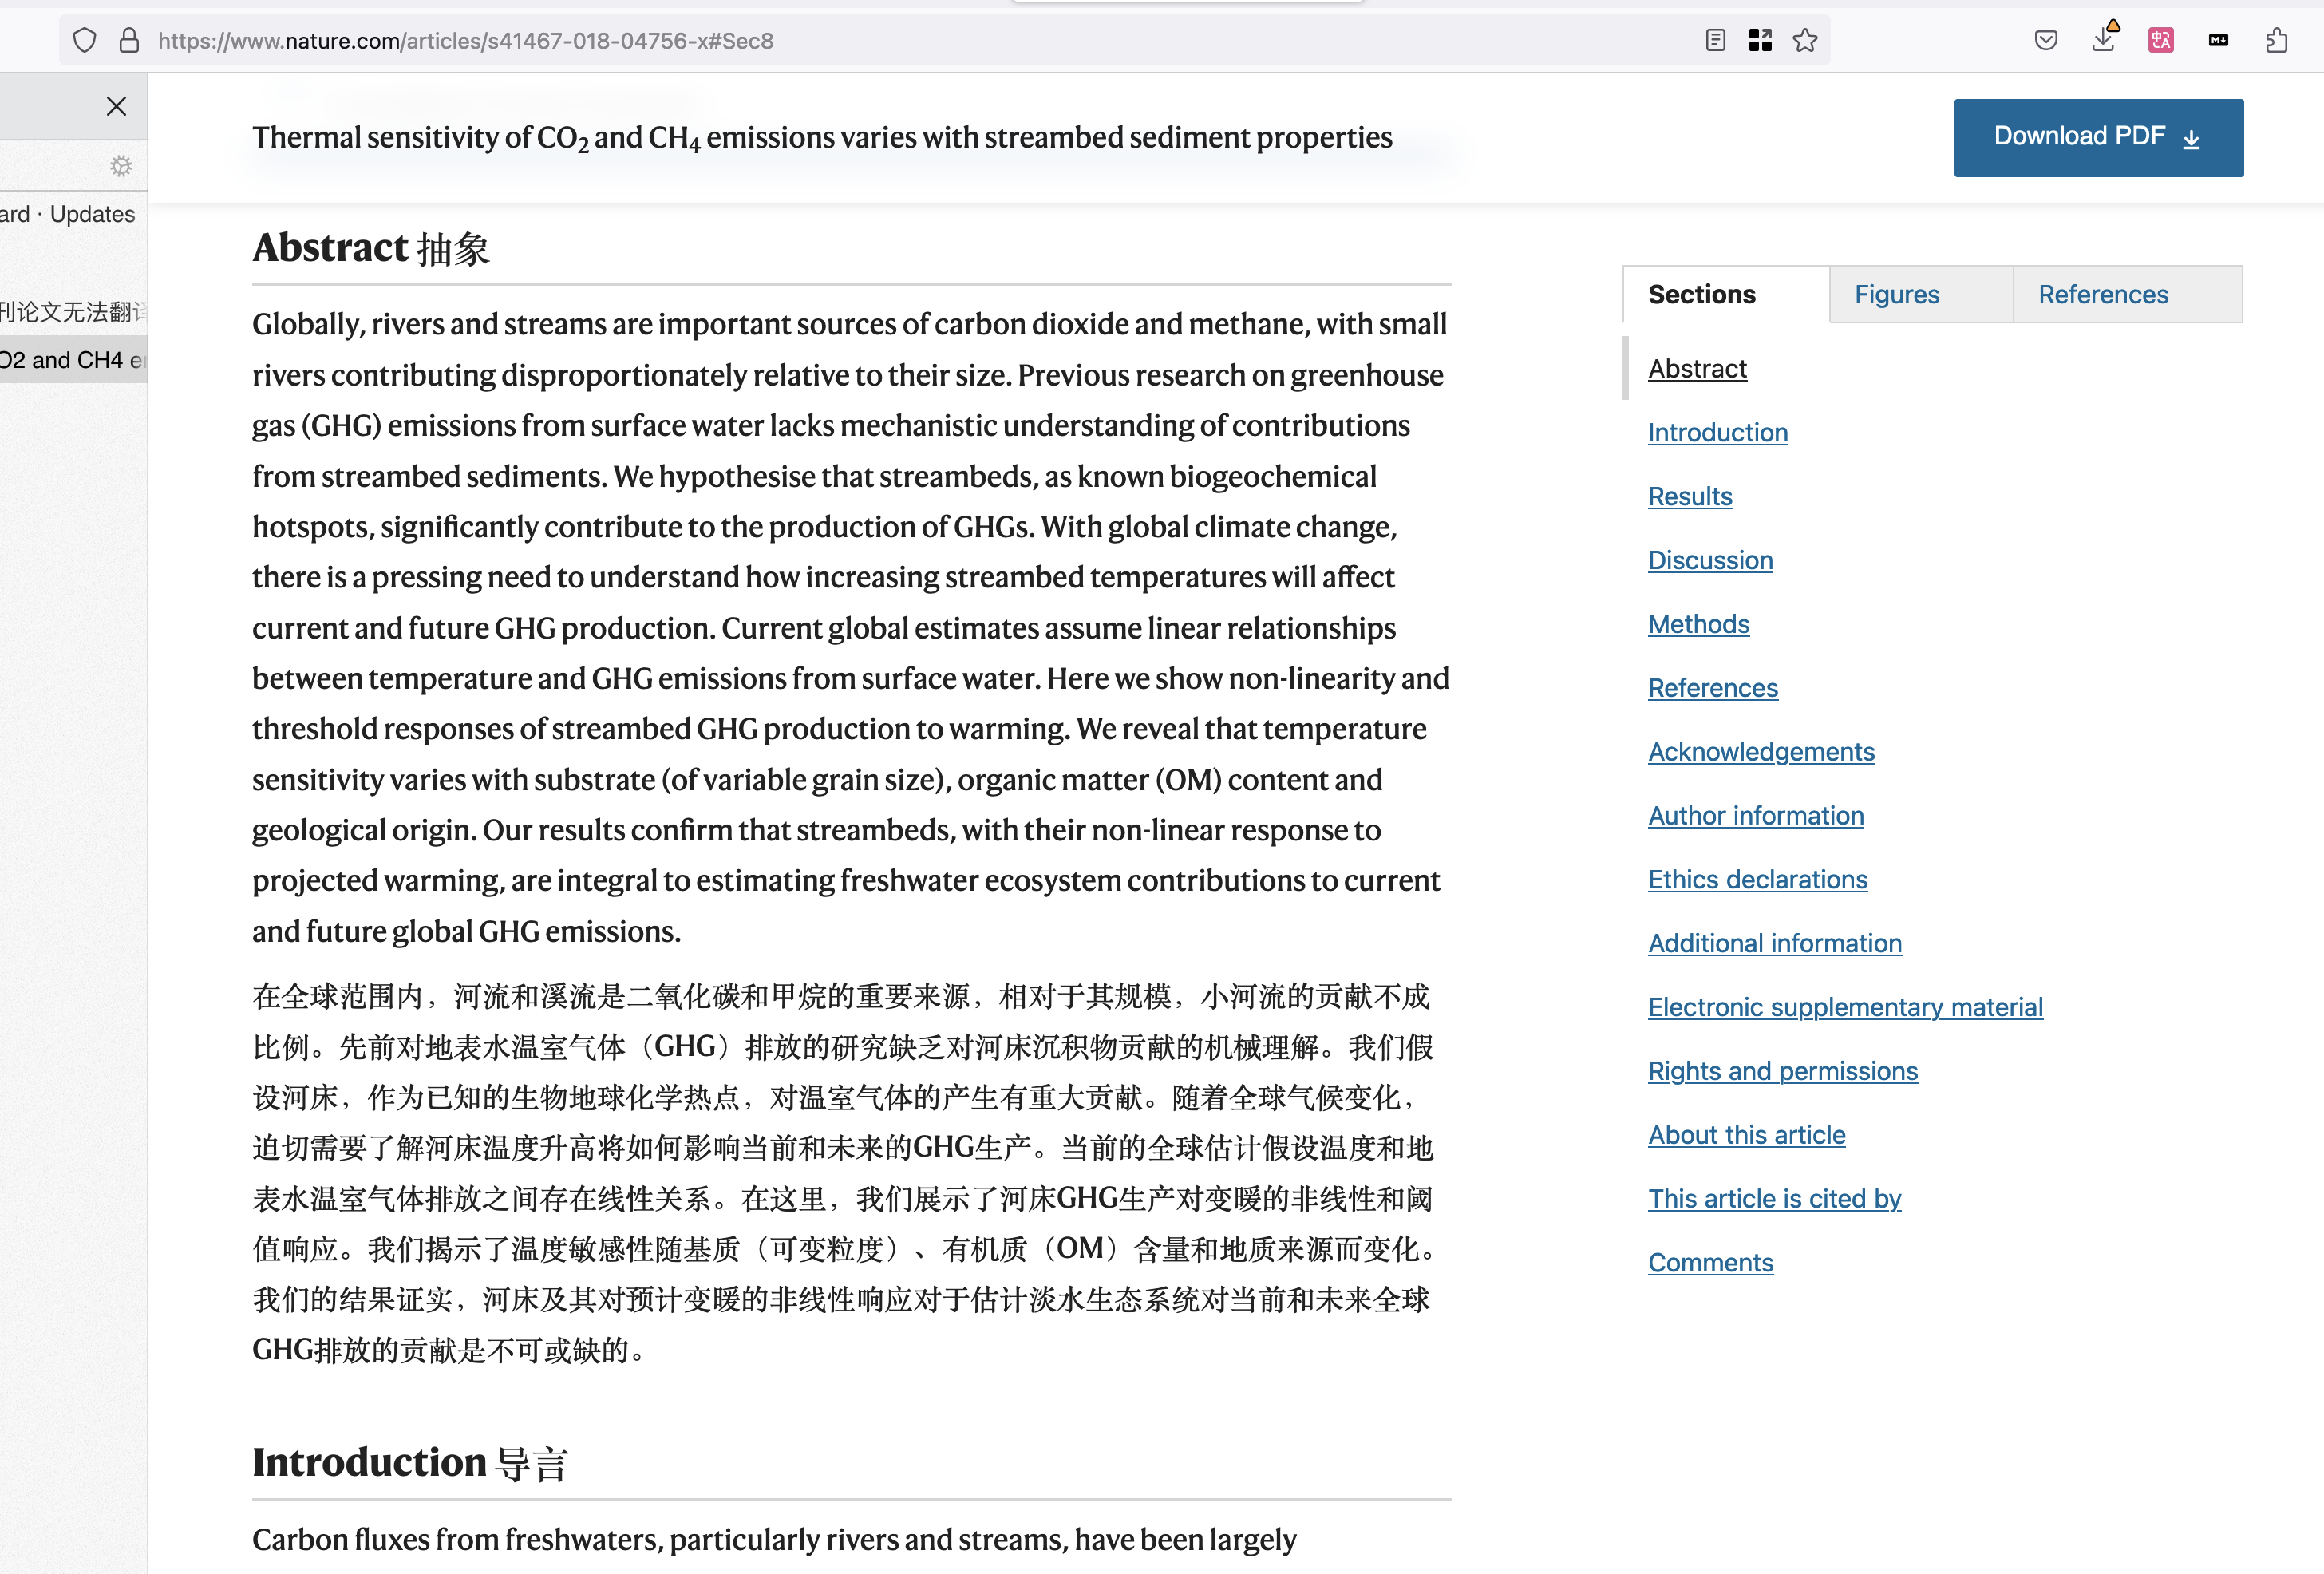The height and width of the screenshot is (1574, 2324).
Task: Open the sidebar settings gear
Action: pos(120,166)
